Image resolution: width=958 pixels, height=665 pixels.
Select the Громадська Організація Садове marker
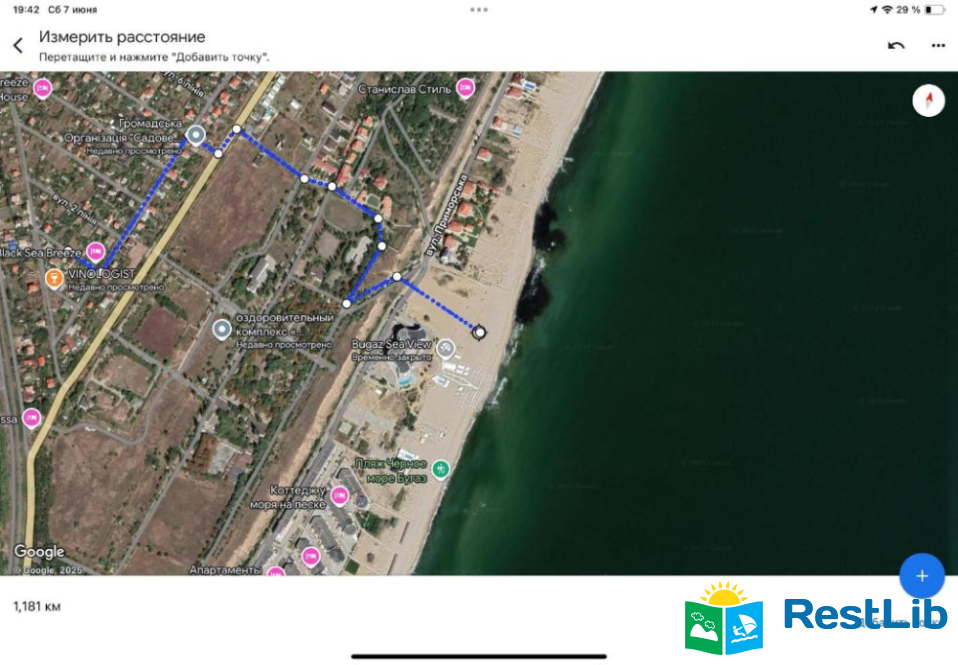[x=196, y=135]
